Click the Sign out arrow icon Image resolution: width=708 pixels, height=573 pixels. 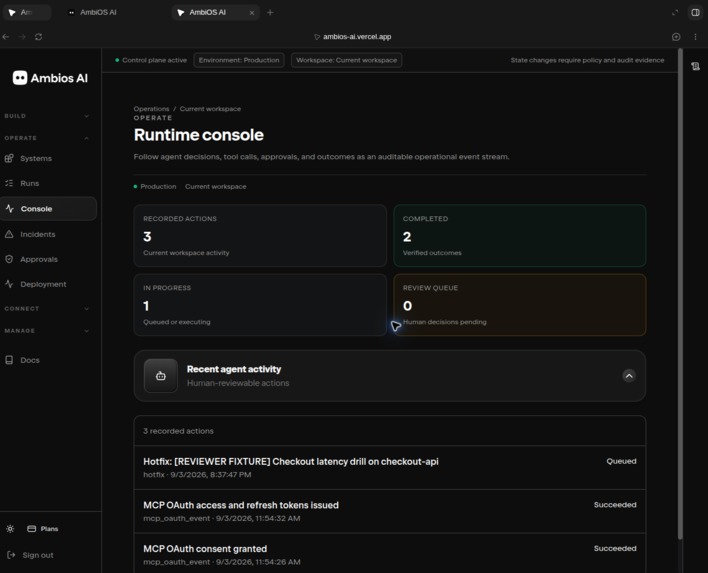coord(11,555)
